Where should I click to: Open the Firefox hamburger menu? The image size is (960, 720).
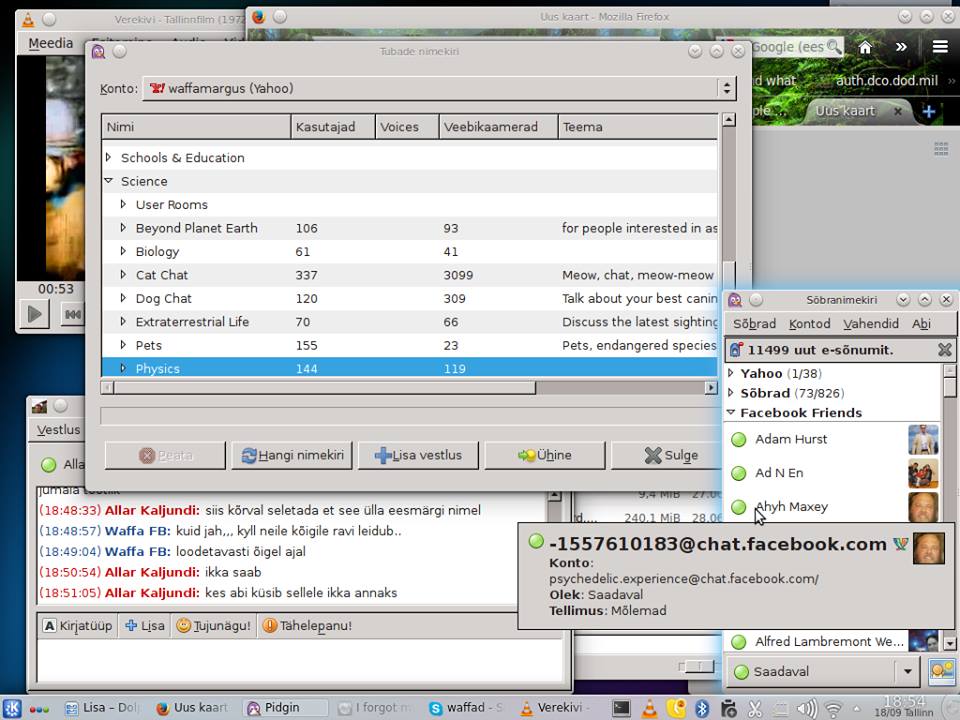pyautogui.click(x=940, y=47)
